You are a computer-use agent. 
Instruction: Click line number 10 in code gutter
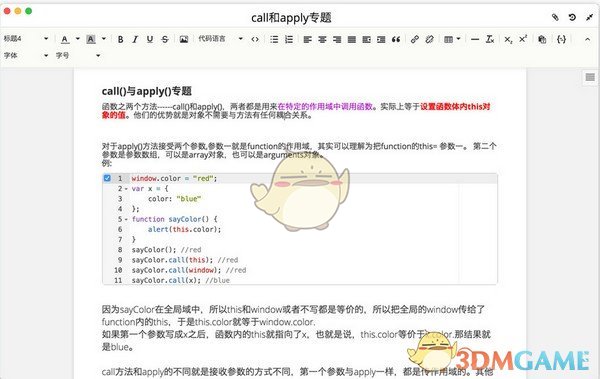pos(118,270)
